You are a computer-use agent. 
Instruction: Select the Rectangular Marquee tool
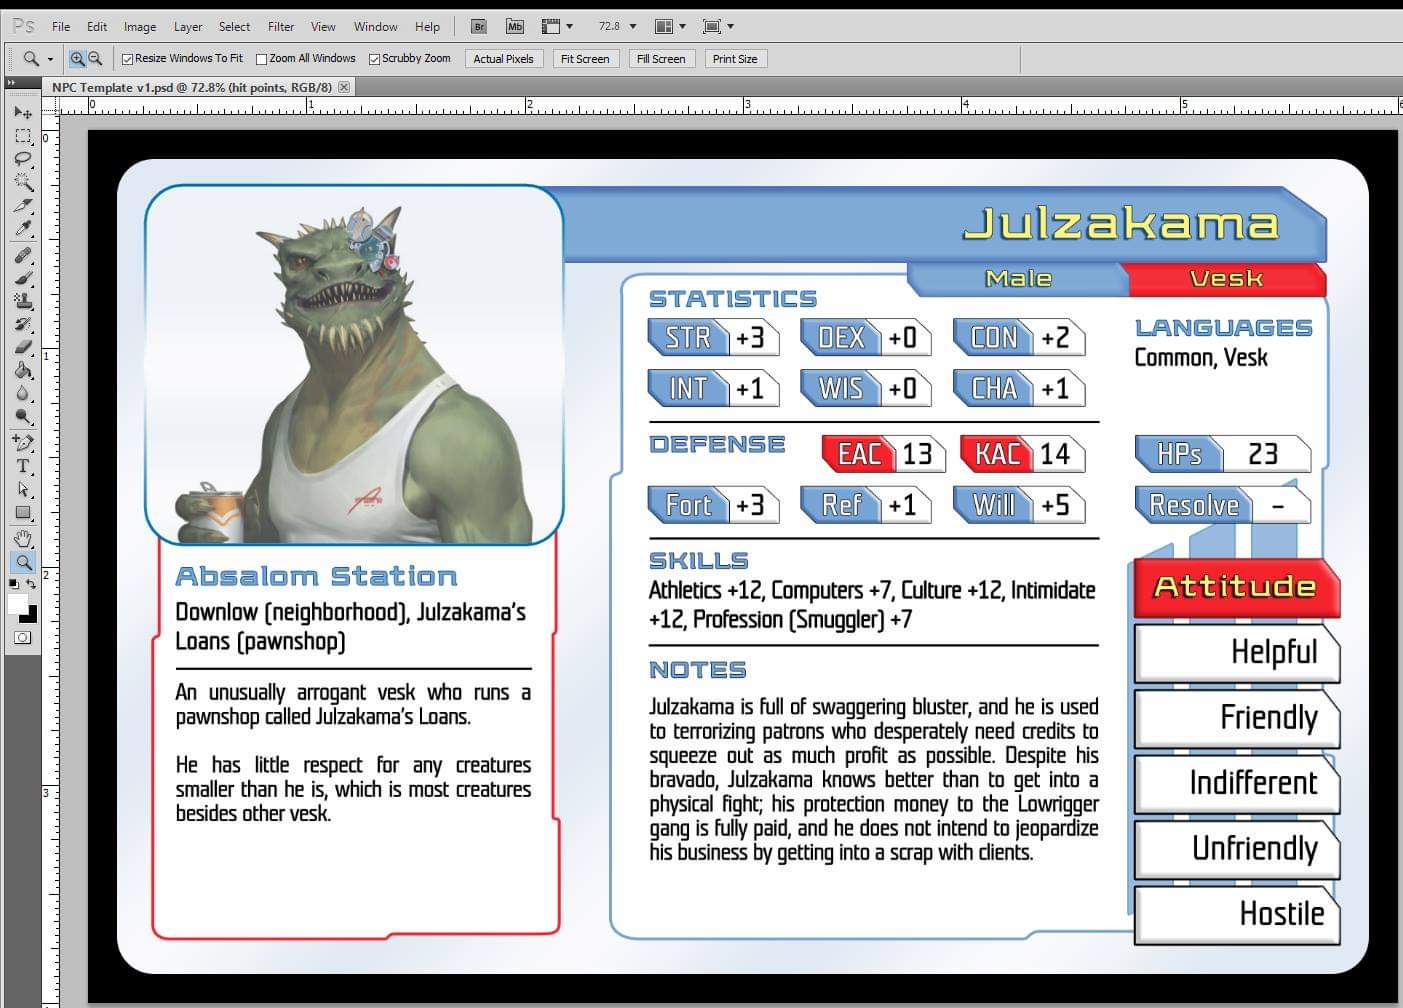tap(23, 135)
